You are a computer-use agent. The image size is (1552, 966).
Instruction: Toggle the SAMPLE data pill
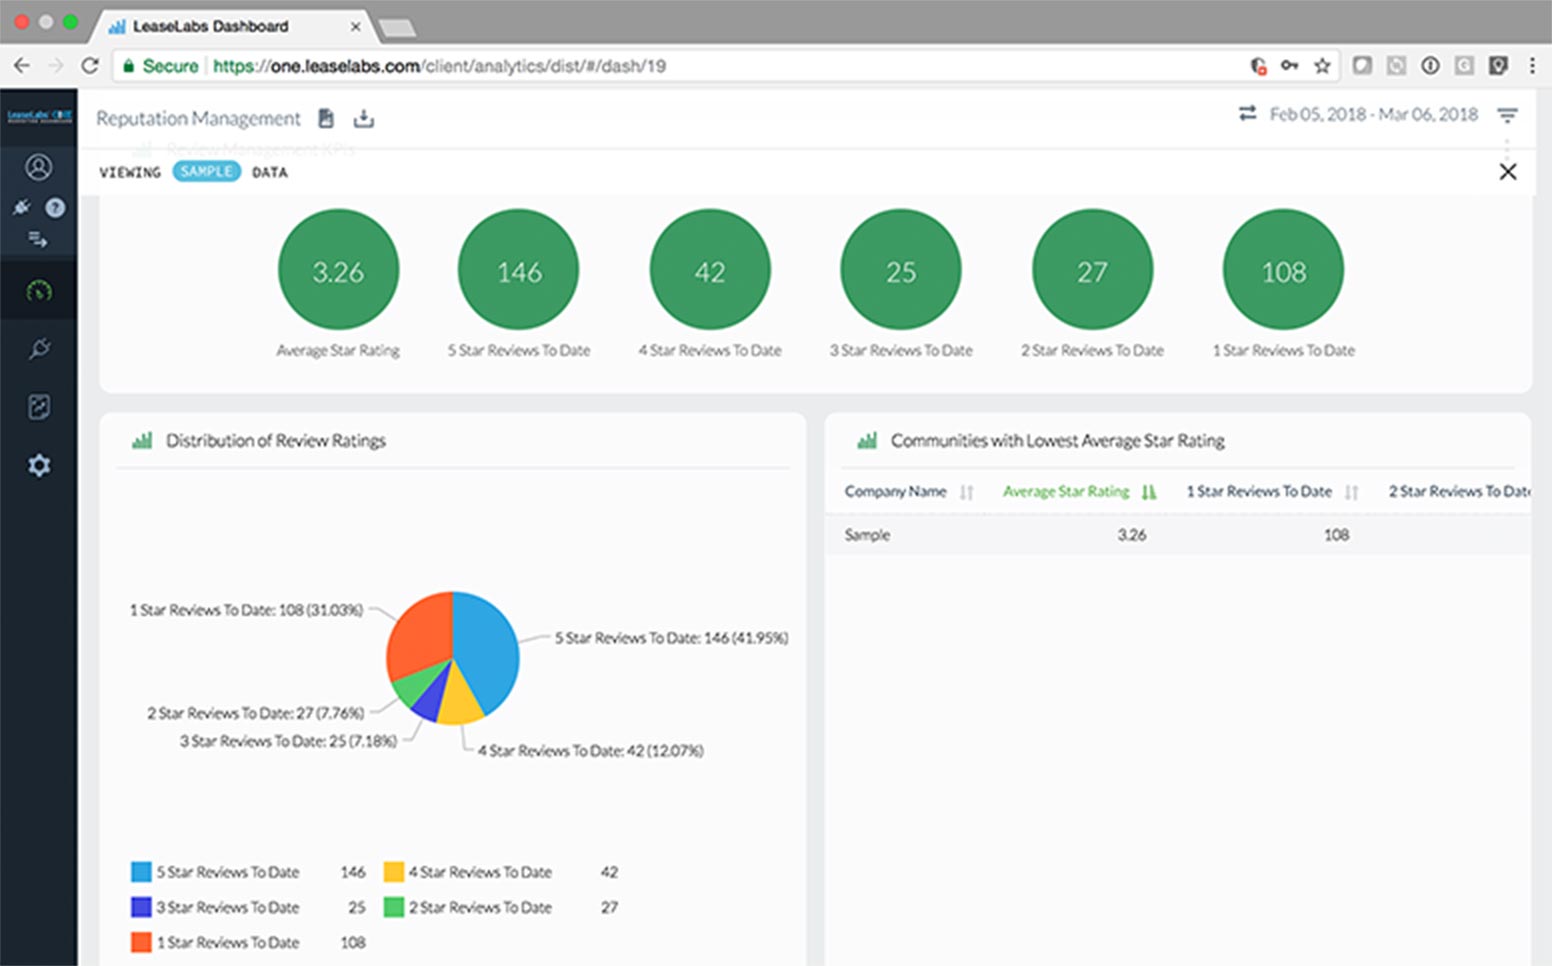206,172
